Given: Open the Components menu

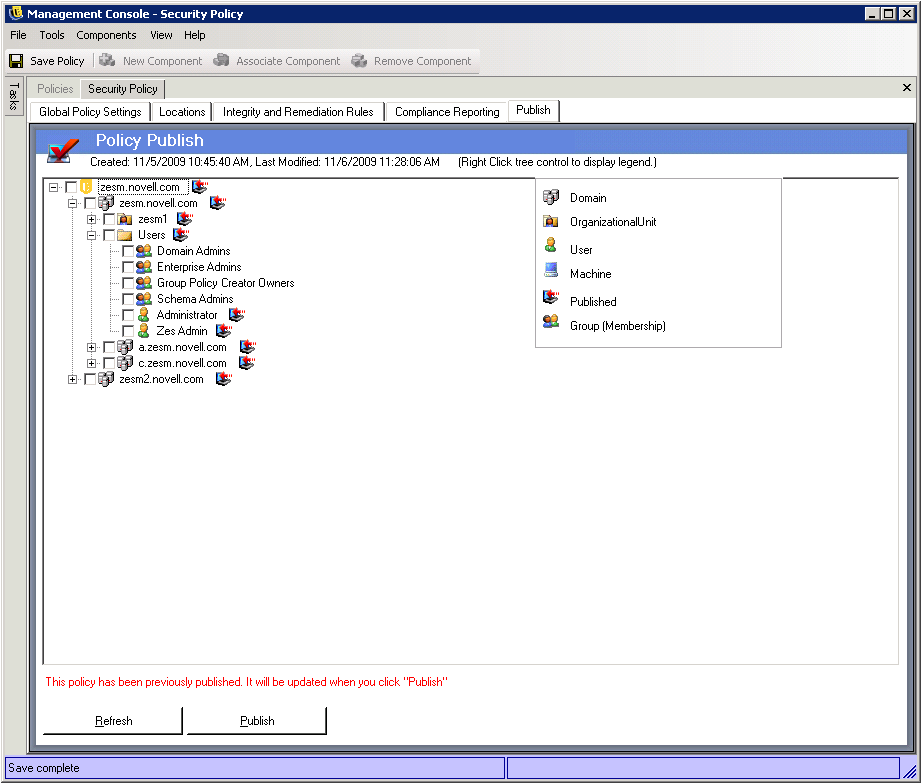Looking at the screenshot, I should 106,35.
